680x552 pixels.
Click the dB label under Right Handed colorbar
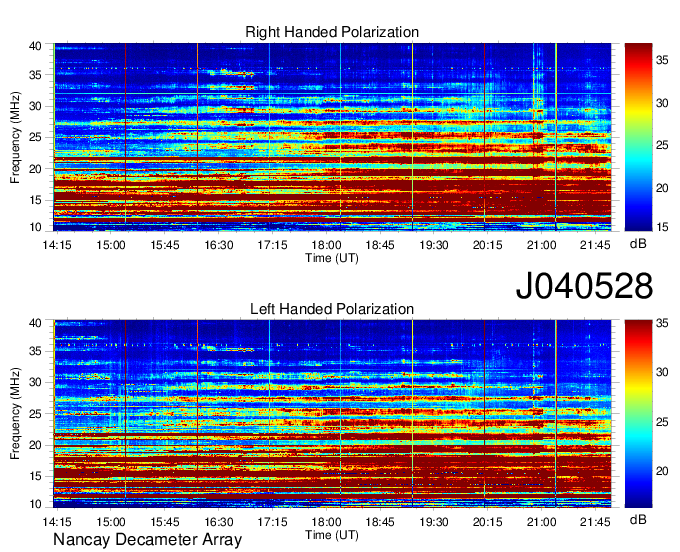(638, 244)
